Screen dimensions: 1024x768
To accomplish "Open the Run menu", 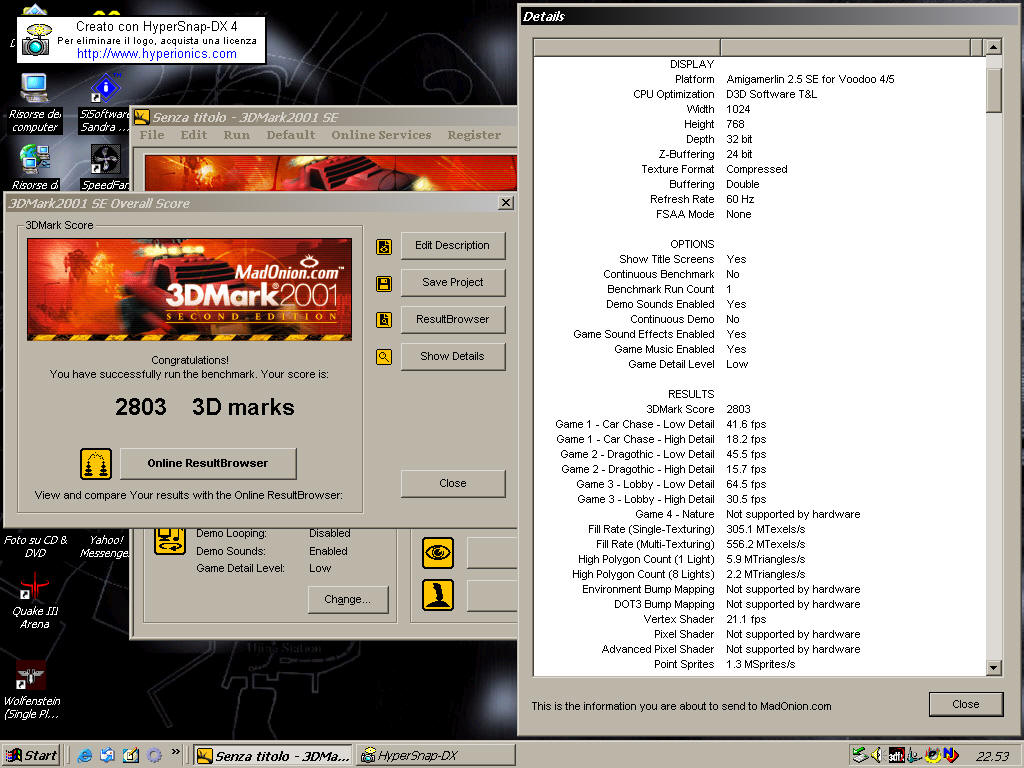I will click(236, 135).
